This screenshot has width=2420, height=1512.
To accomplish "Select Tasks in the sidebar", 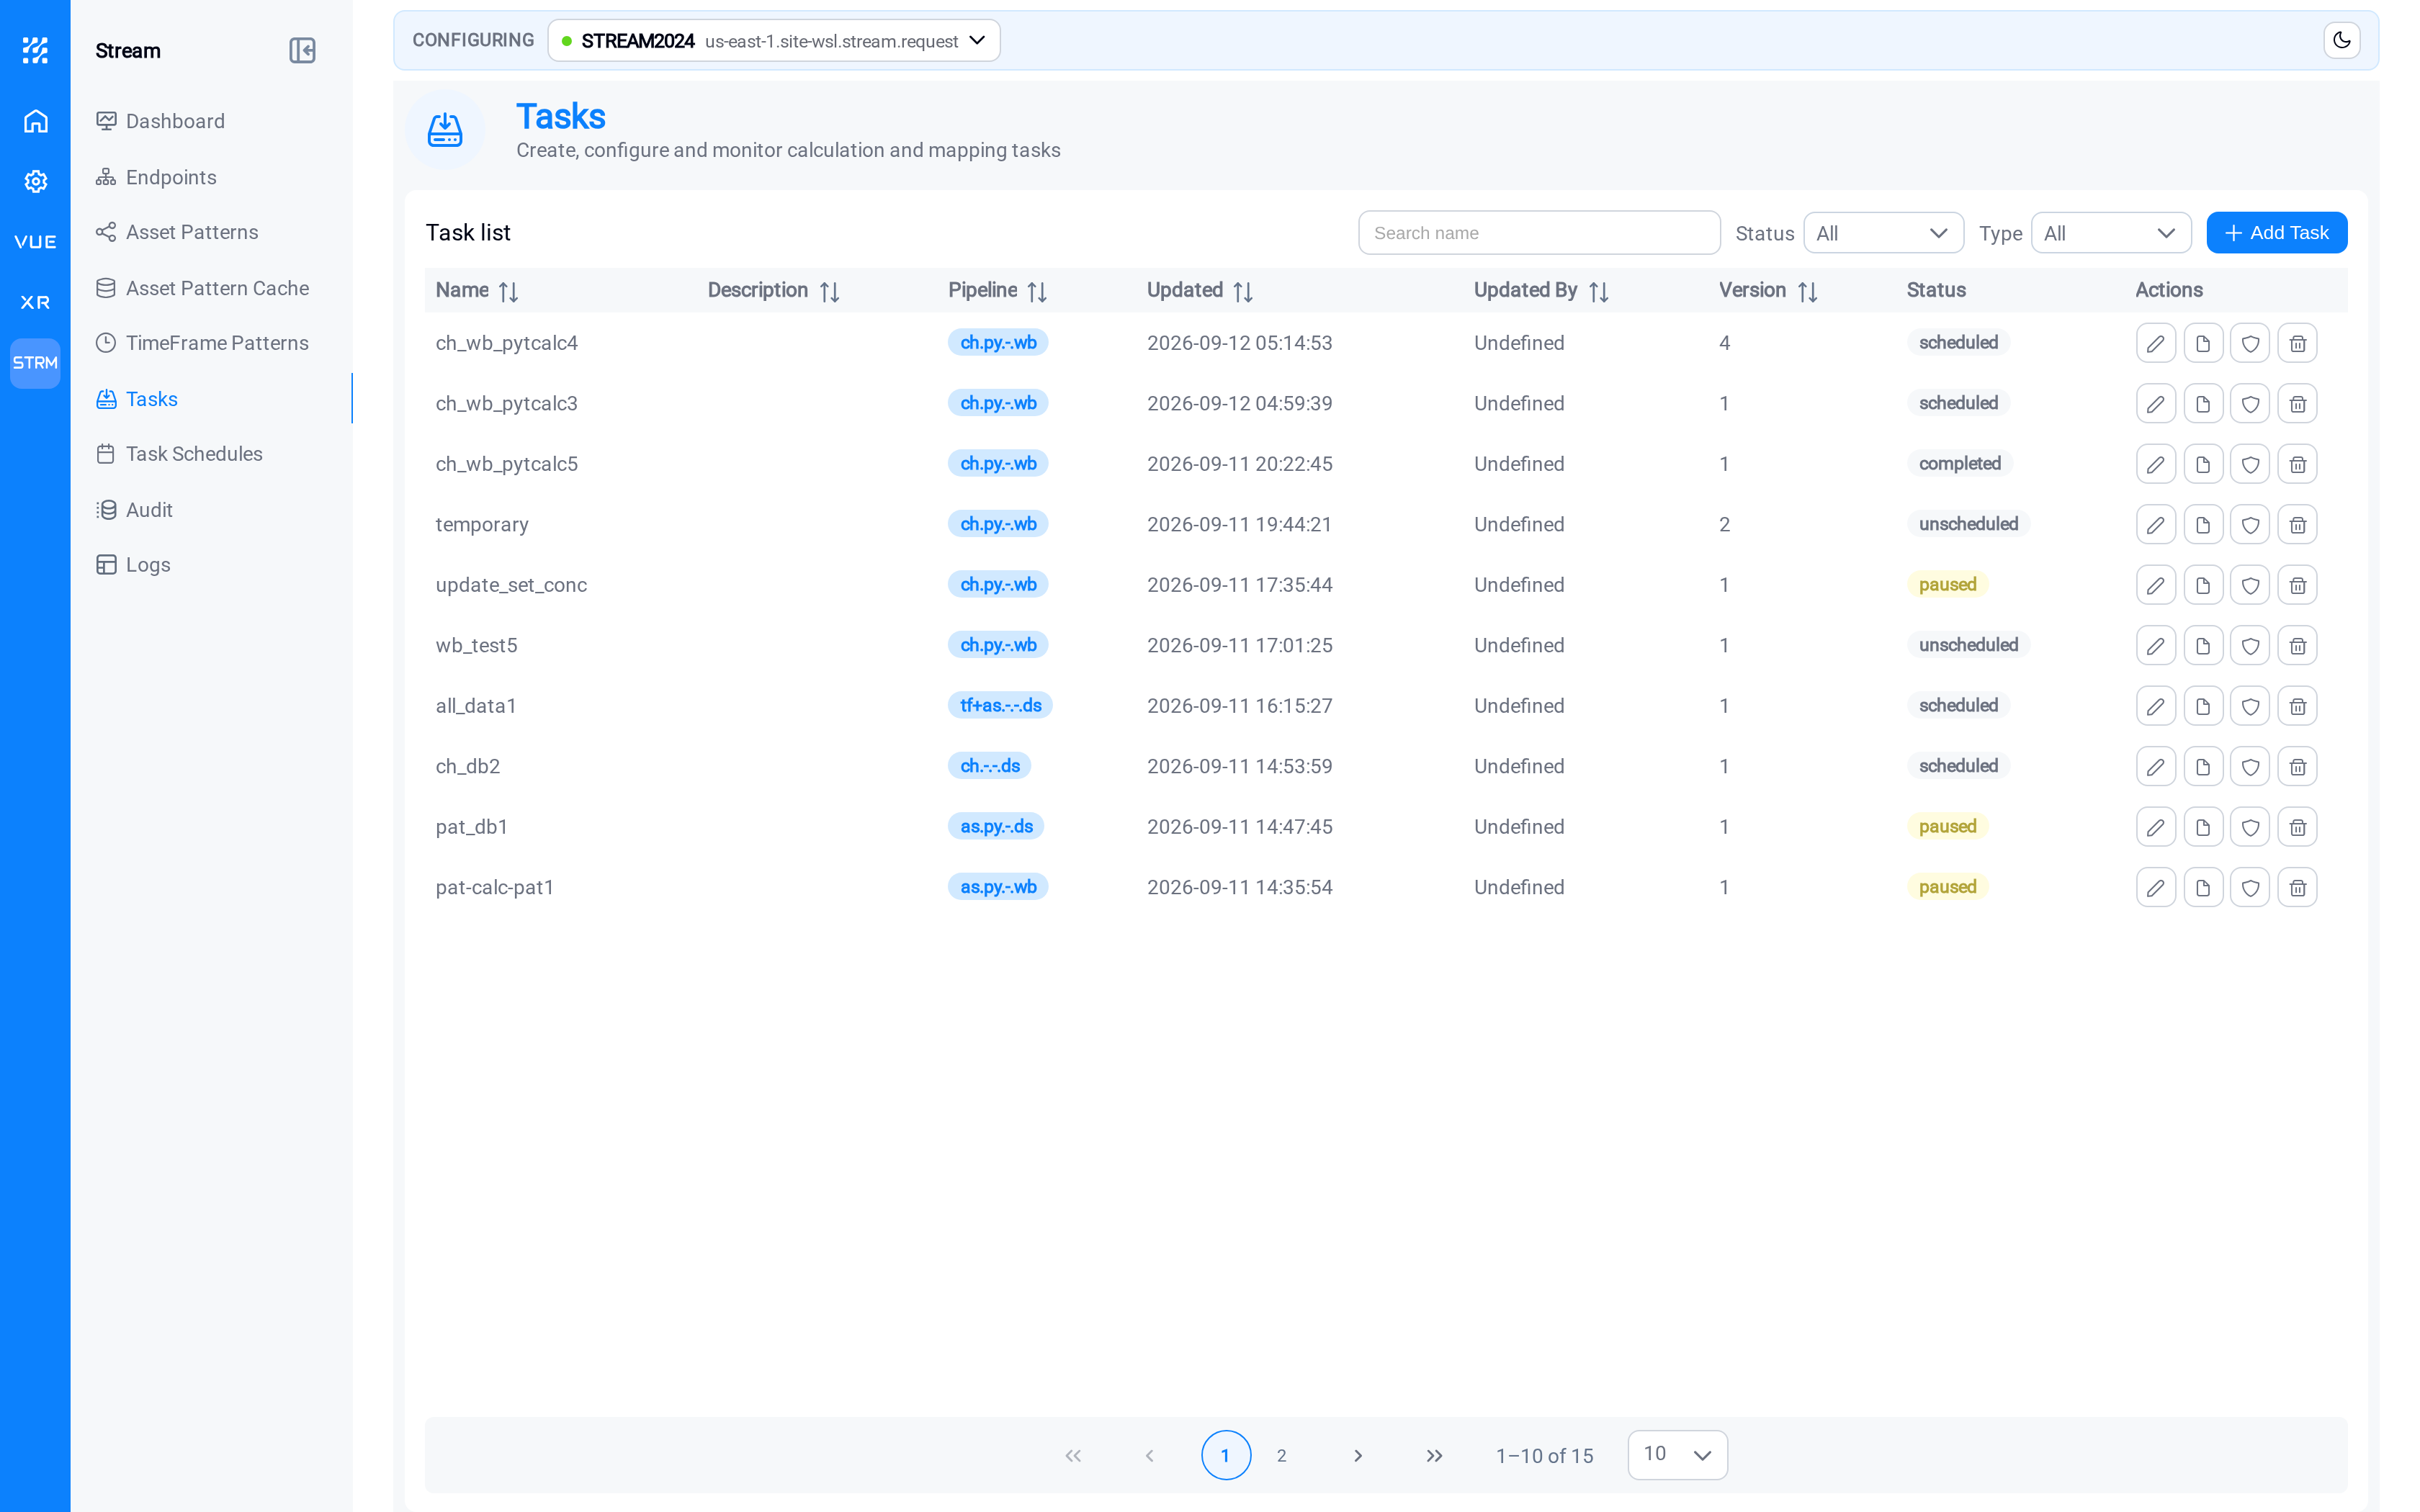I will (x=137, y=399).
